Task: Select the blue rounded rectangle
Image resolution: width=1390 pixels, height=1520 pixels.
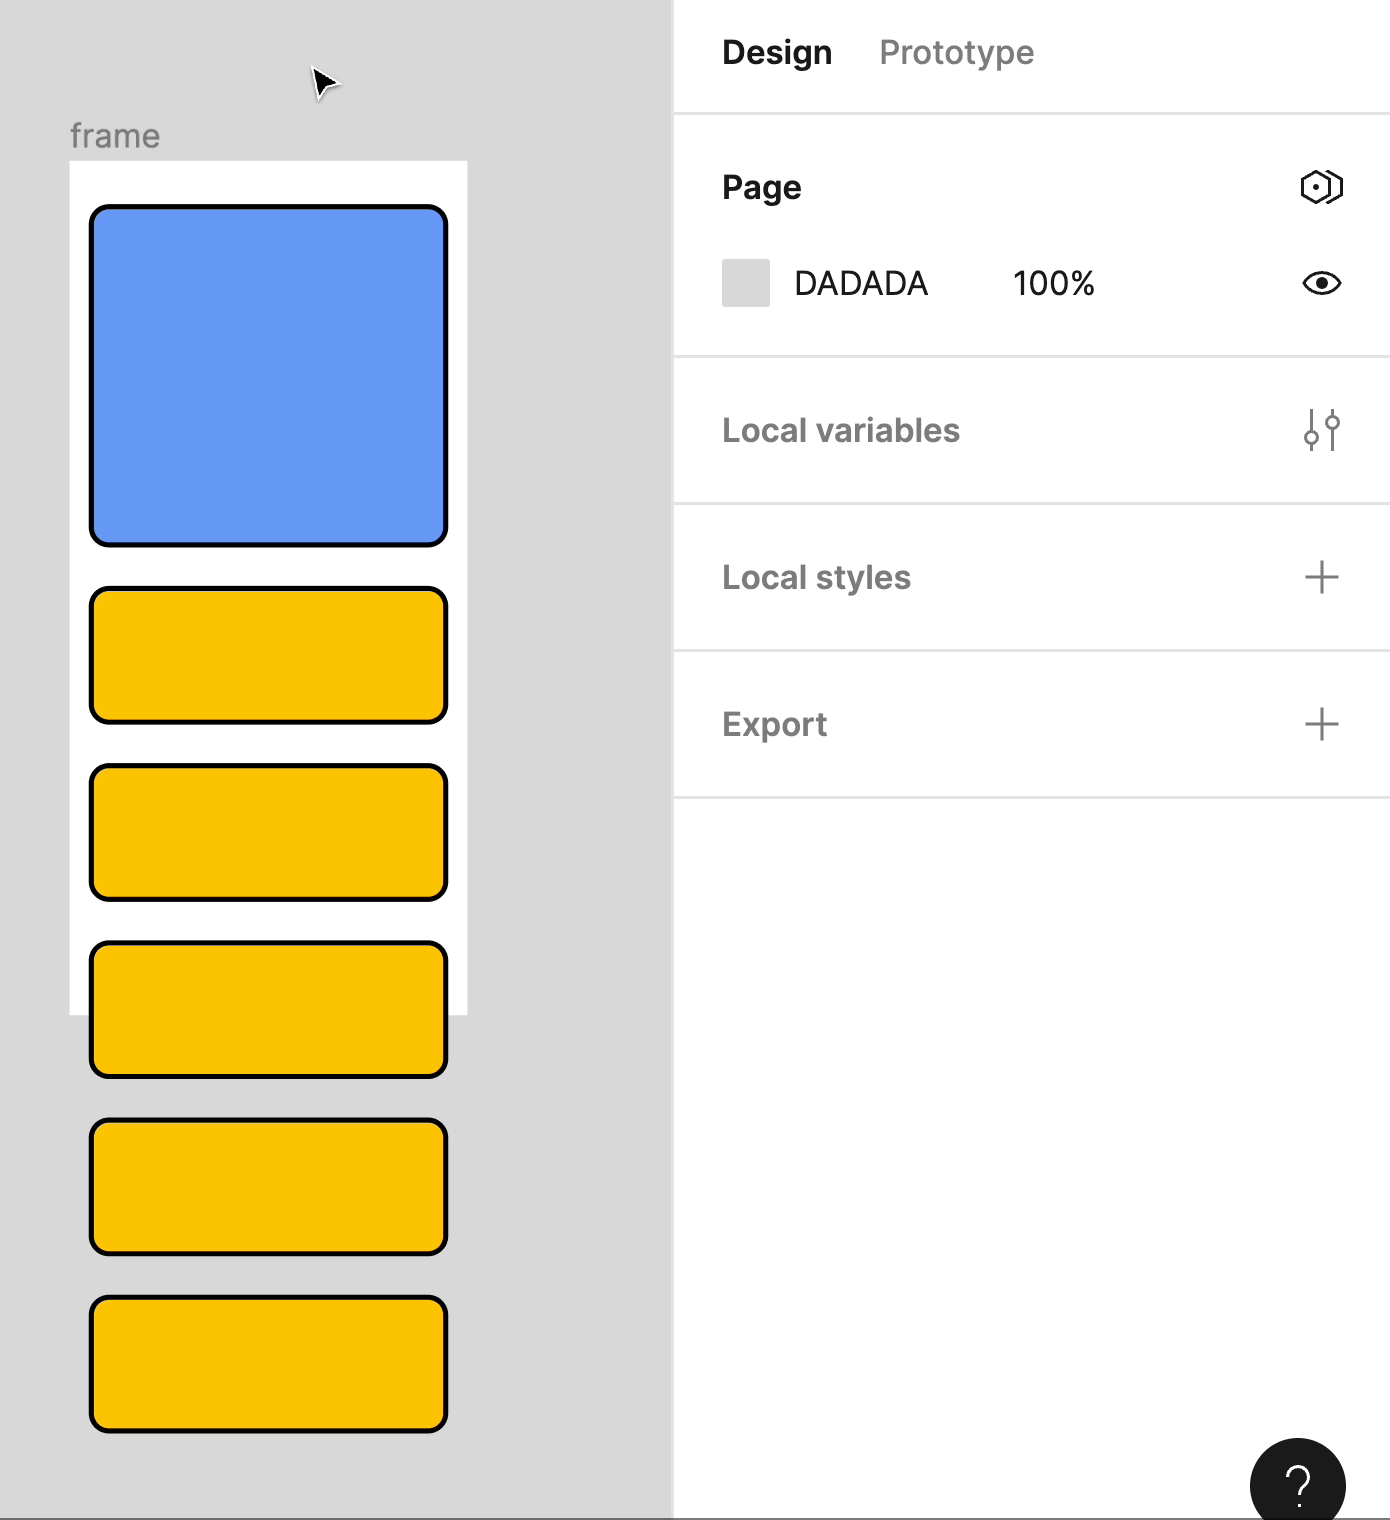Action: [x=268, y=376]
